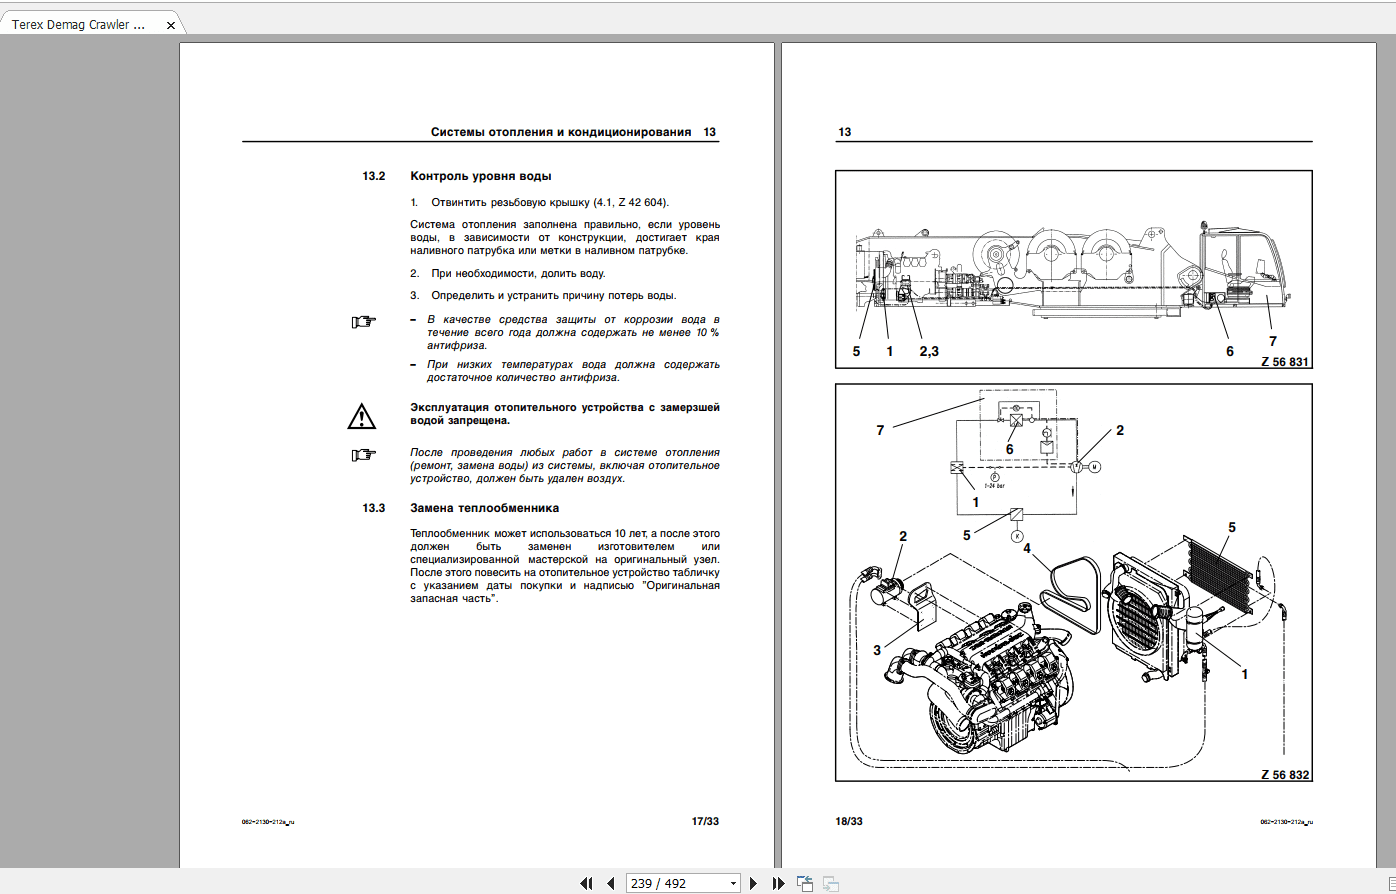The width and height of the screenshot is (1396, 894).
Task: Go to the previous page
Action: click(x=611, y=883)
